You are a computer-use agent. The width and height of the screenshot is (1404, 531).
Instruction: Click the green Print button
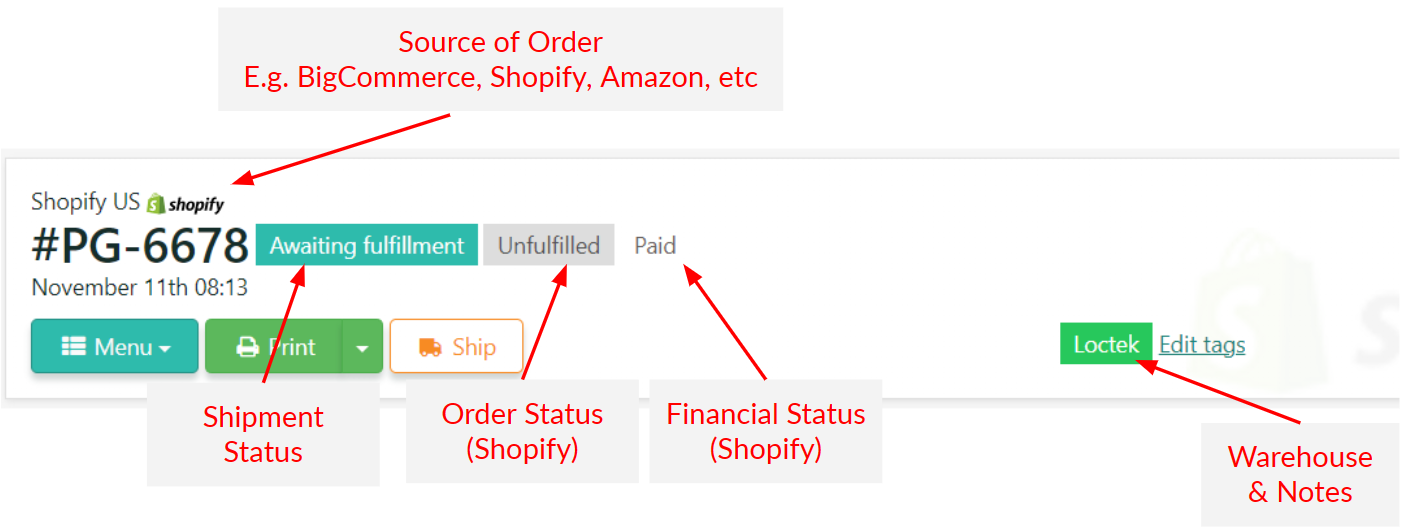274,346
